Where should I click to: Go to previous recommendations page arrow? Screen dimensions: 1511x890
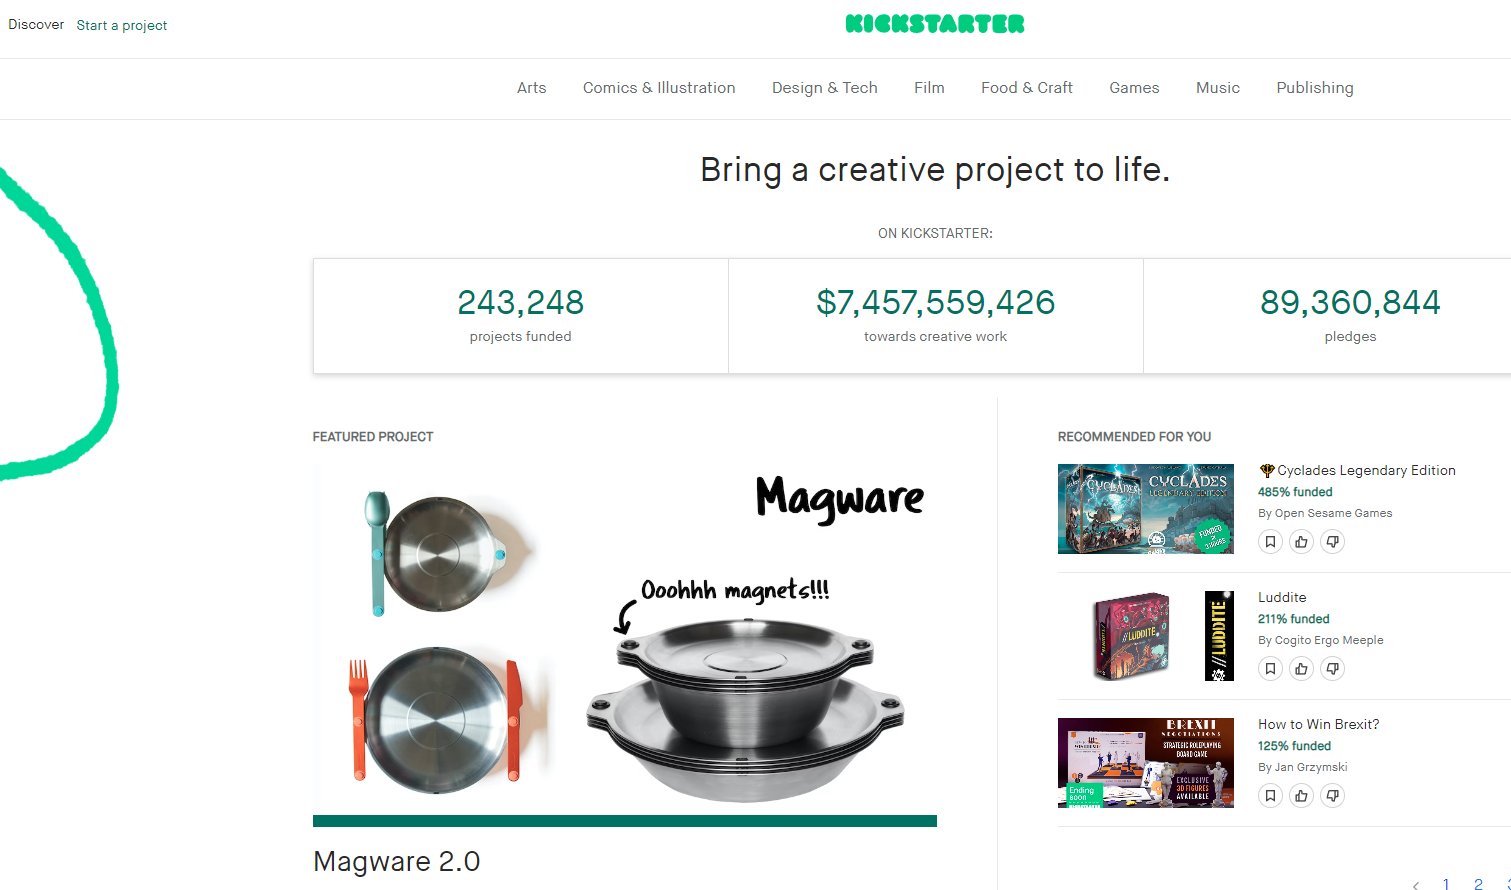point(1416,885)
